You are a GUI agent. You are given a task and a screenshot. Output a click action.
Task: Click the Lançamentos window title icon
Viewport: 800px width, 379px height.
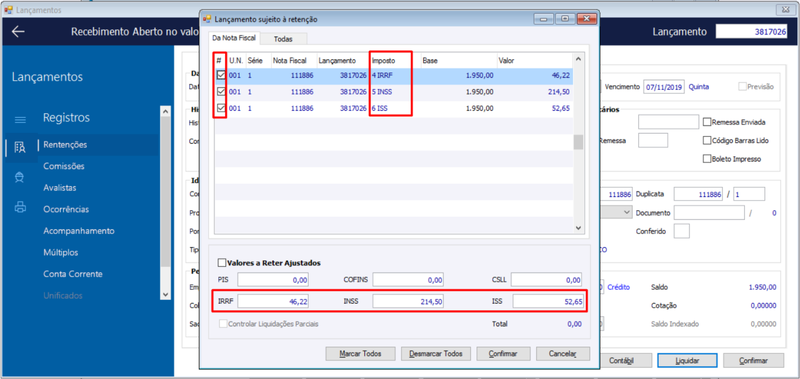tap(8, 10)
